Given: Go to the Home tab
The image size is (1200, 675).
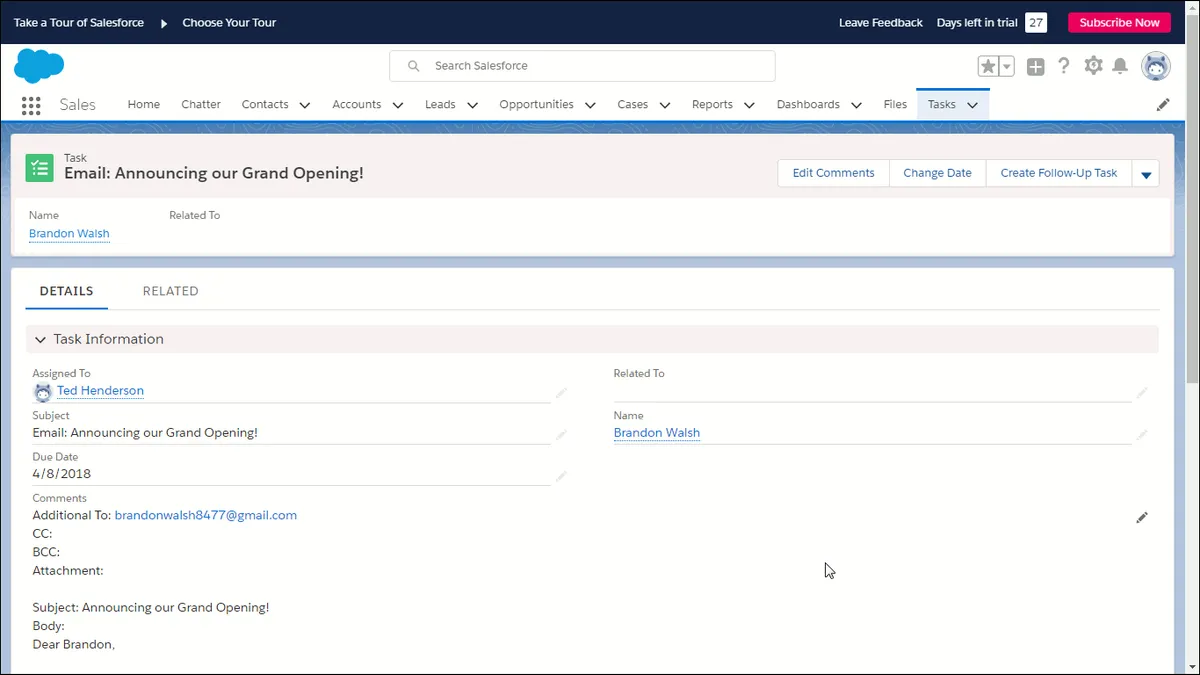Looking at the screenshot, I should click(x=143, y=104).
